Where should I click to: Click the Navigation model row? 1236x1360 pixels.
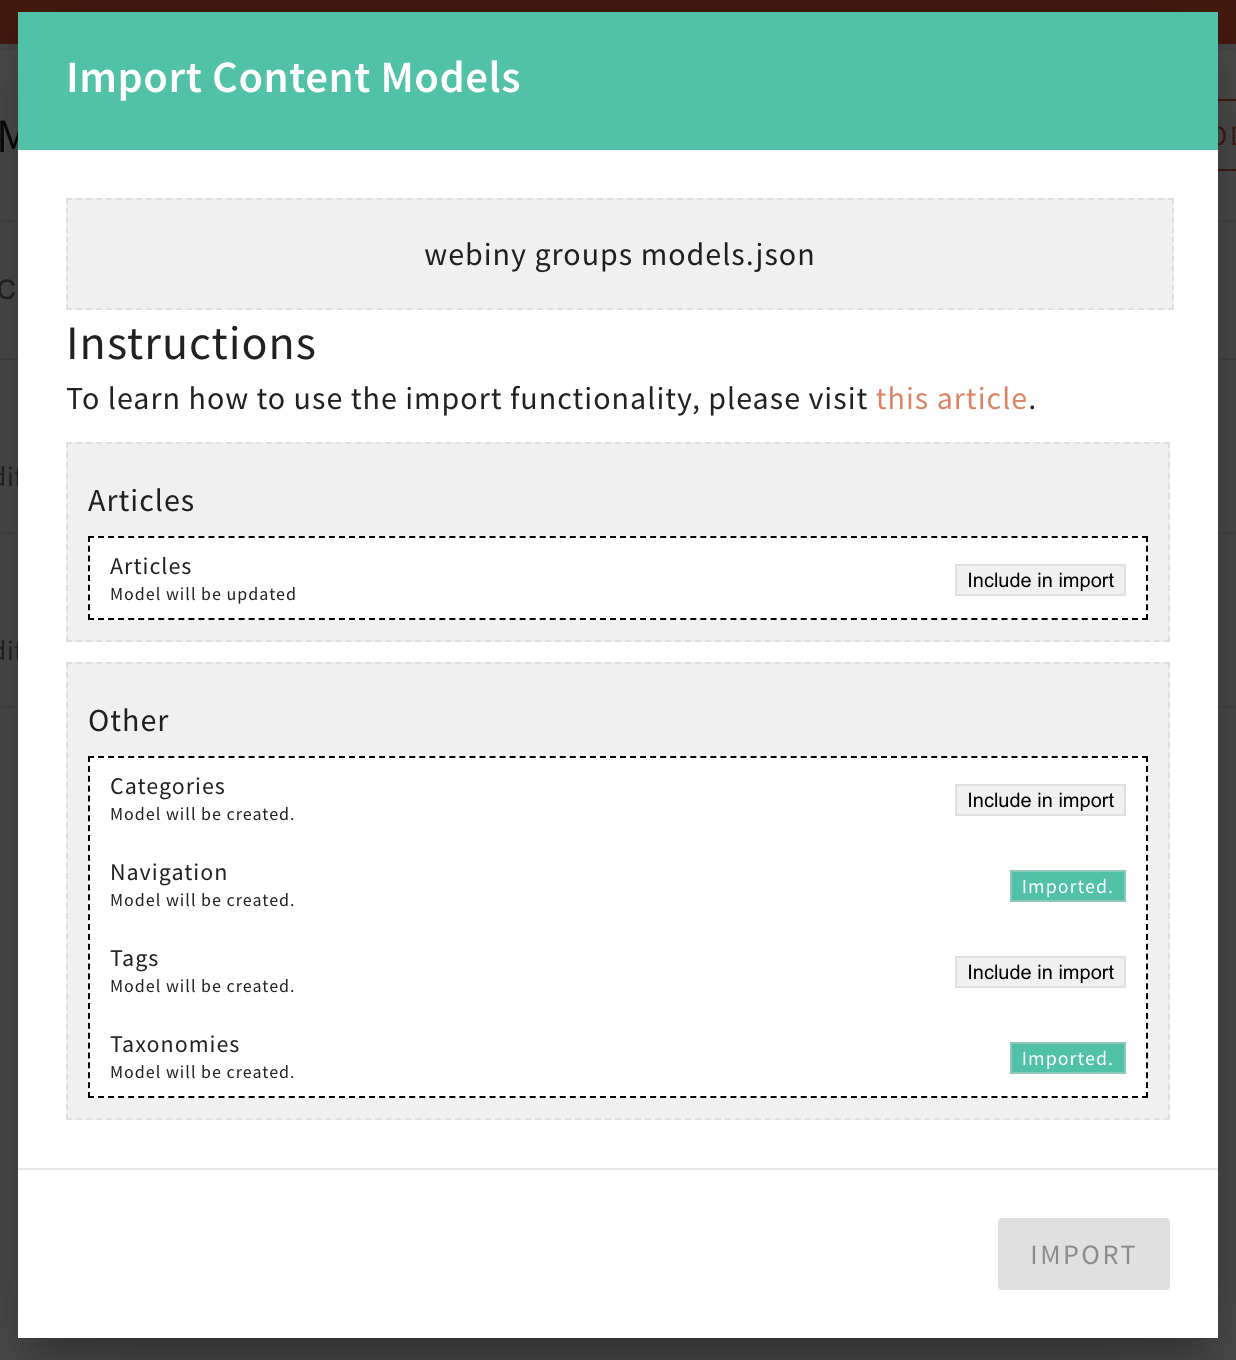tap(400, 884)
